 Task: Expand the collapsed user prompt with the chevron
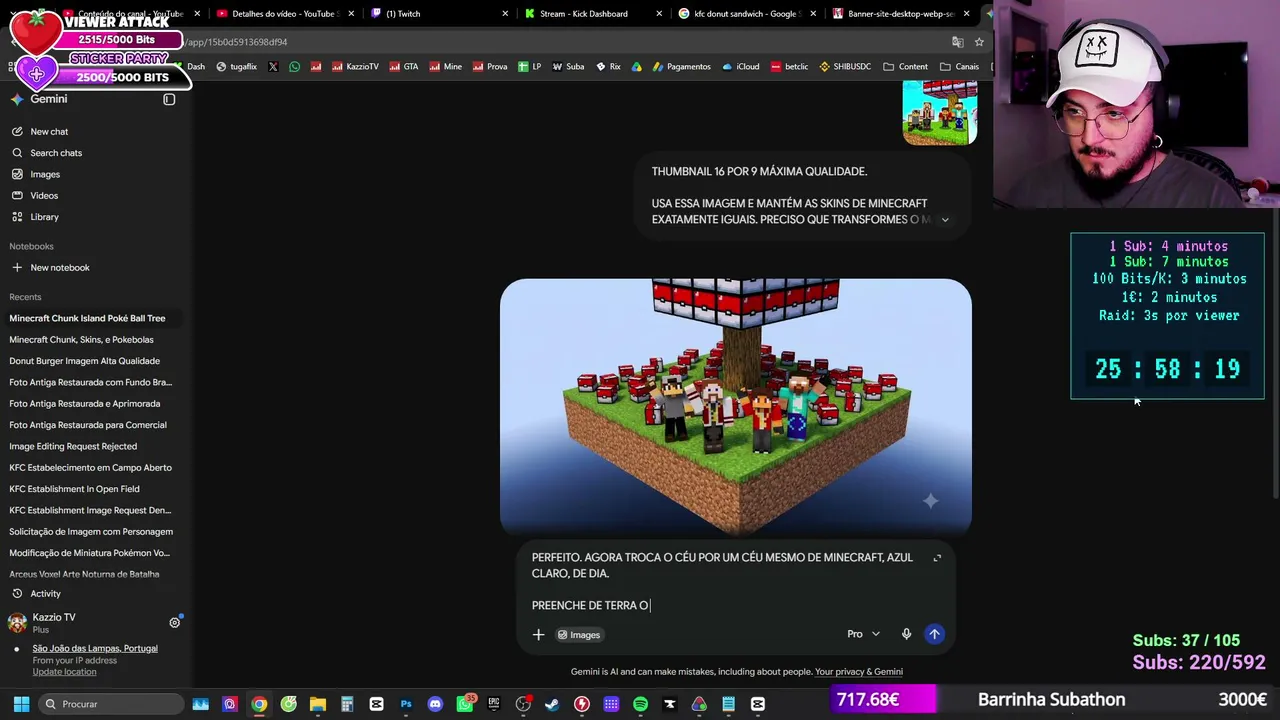point(945,220)
